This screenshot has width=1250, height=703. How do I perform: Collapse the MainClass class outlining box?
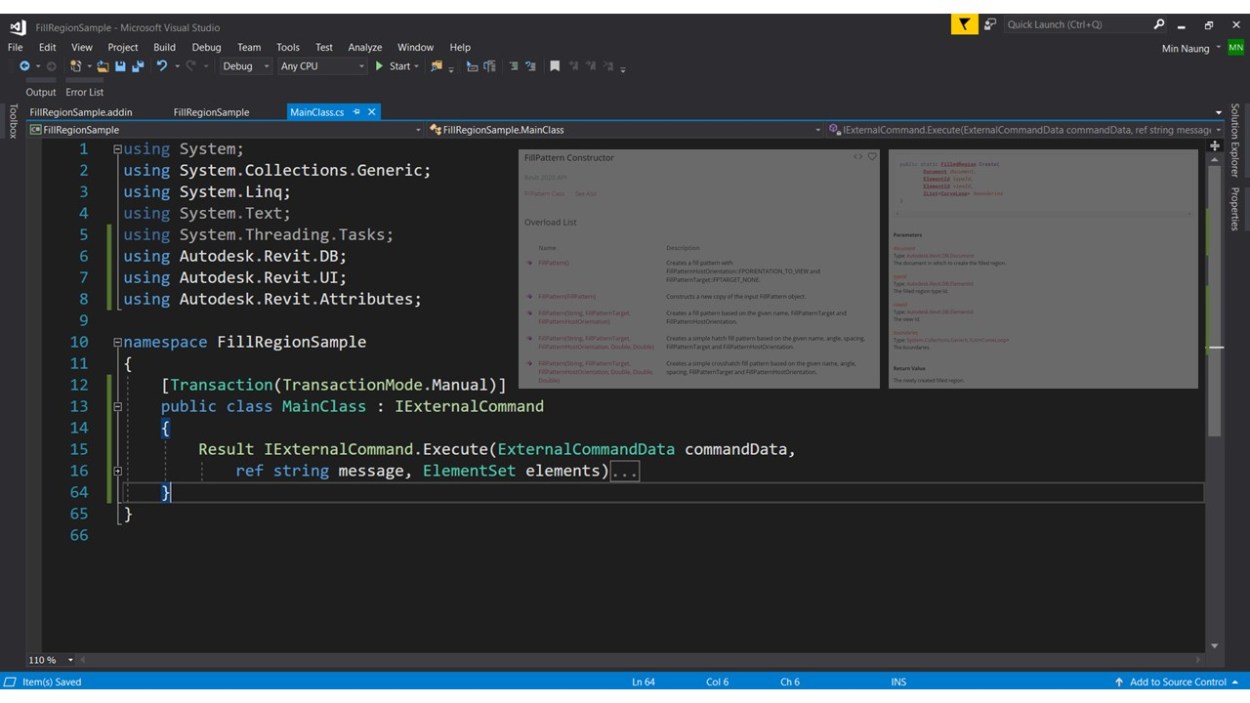tap(117, 407)
